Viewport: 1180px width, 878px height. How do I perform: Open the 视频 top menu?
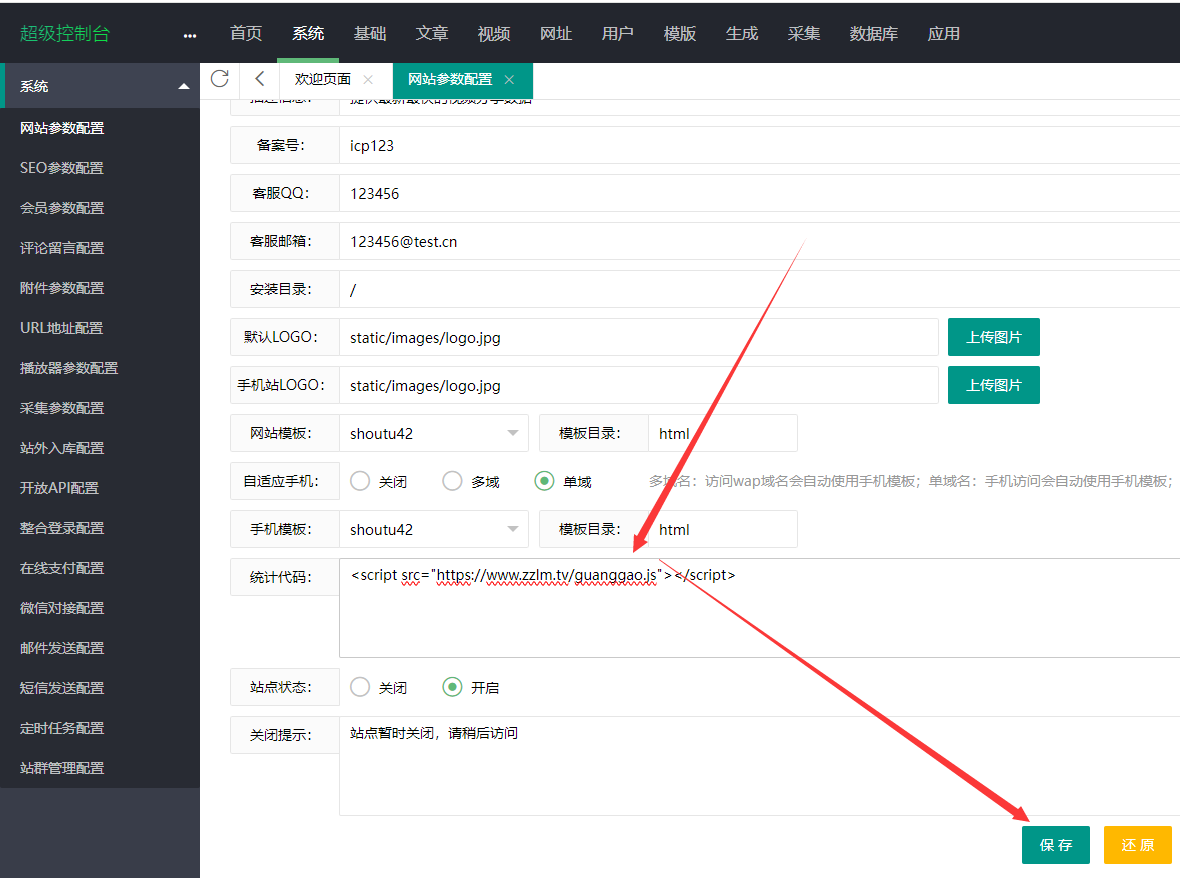click(494, 34)
